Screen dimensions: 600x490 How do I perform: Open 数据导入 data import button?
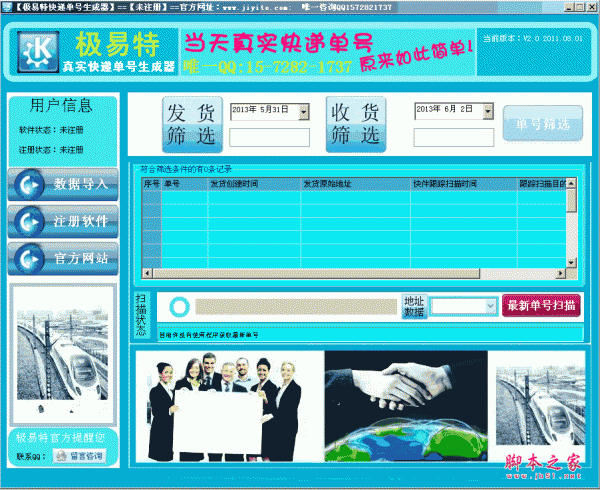63,184
